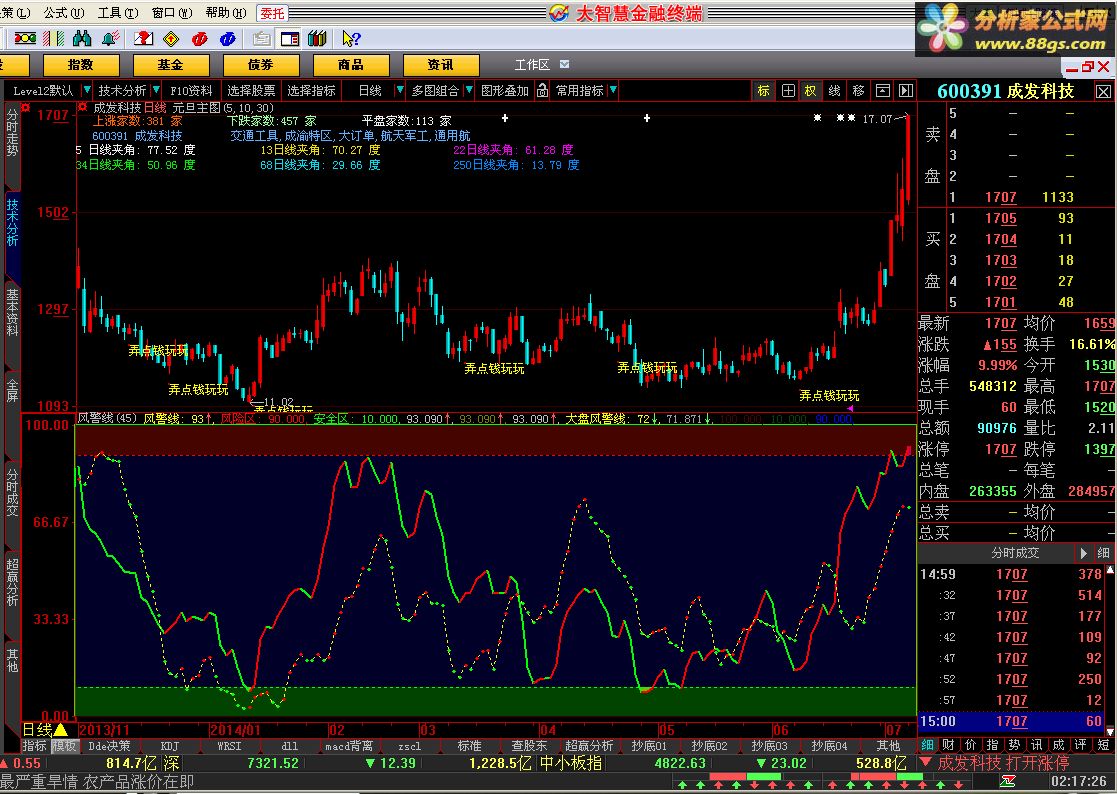1117x794 pixels.
Task: Select the macd背离 indicator tab
Action: point(349,746)
